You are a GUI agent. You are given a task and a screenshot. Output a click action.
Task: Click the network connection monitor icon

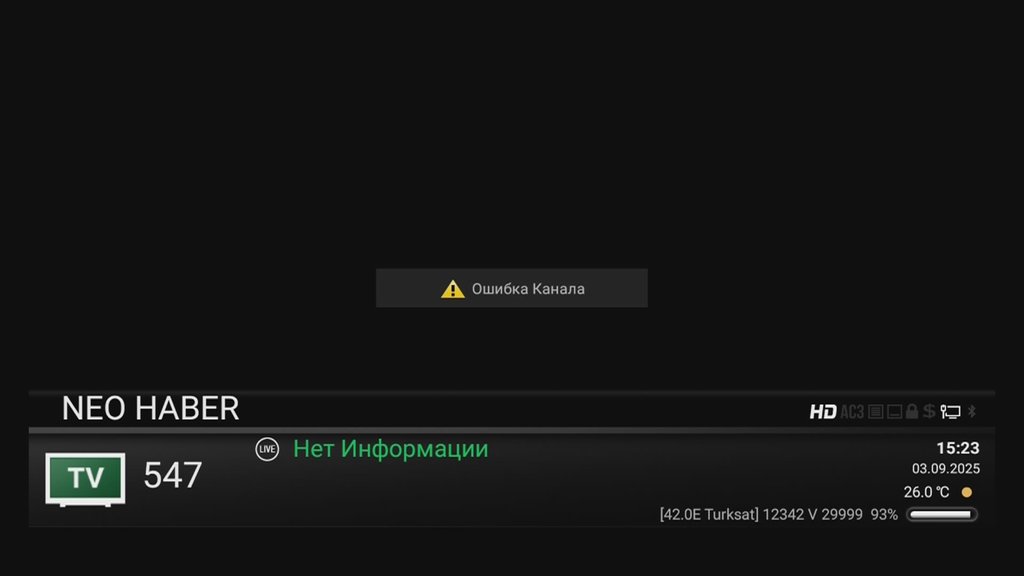point(950,411)
